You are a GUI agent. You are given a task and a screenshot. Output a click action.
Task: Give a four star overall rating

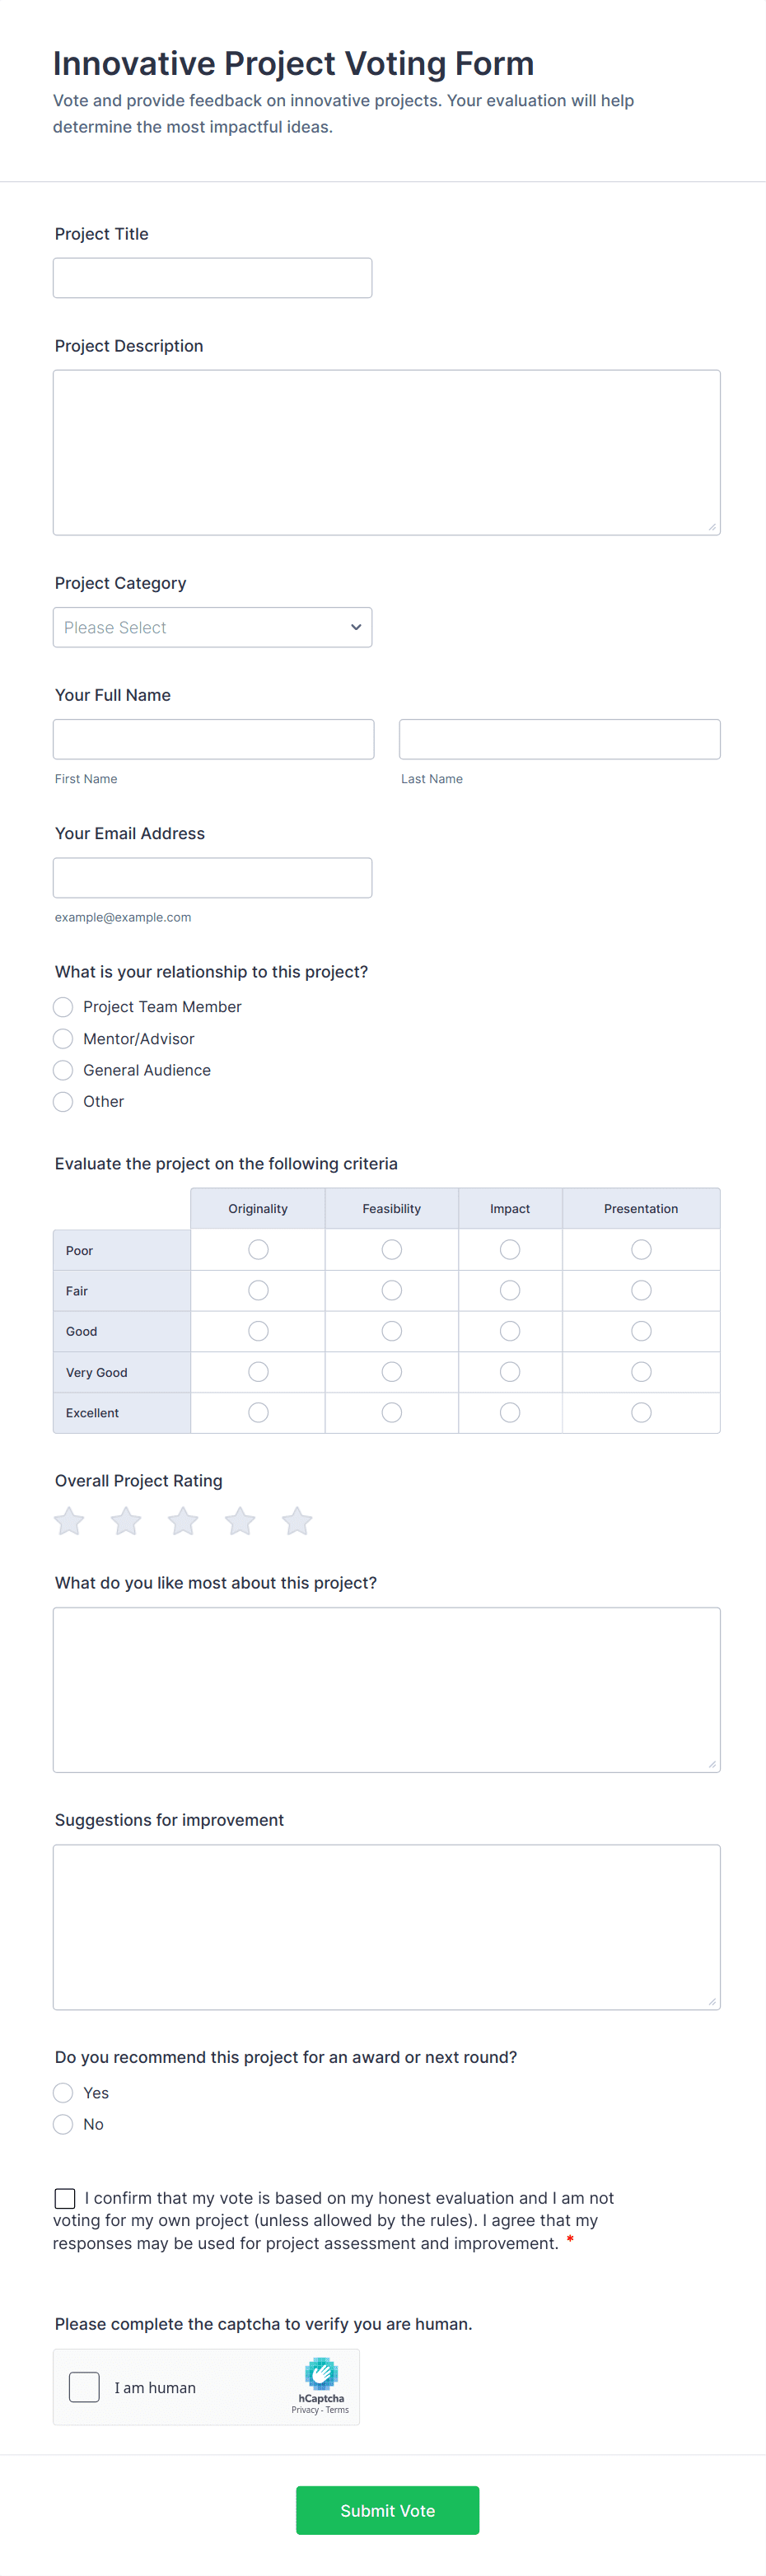(240, 1521)
